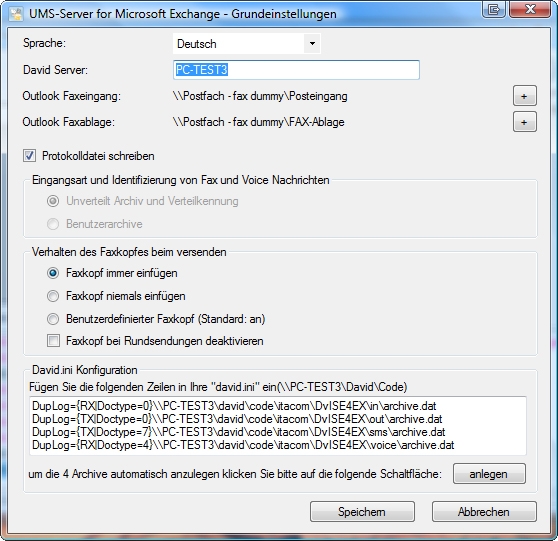Enable Faxkopf bei Rundsendungen deaktivieren

[x=53, y=341]
